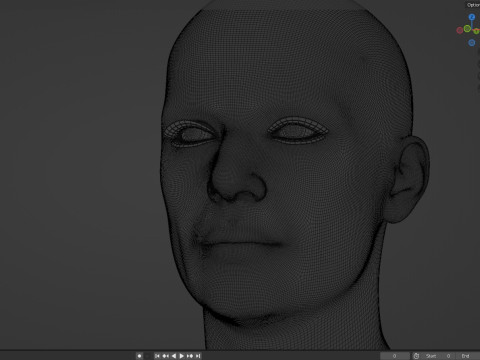Jump to the timeline start frame

coord(157,356)
